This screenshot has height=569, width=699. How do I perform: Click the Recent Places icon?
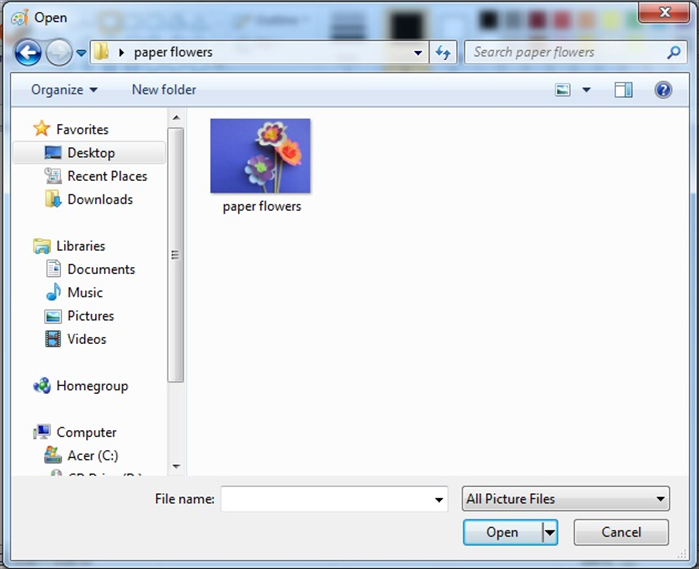(x=53, y=176)
